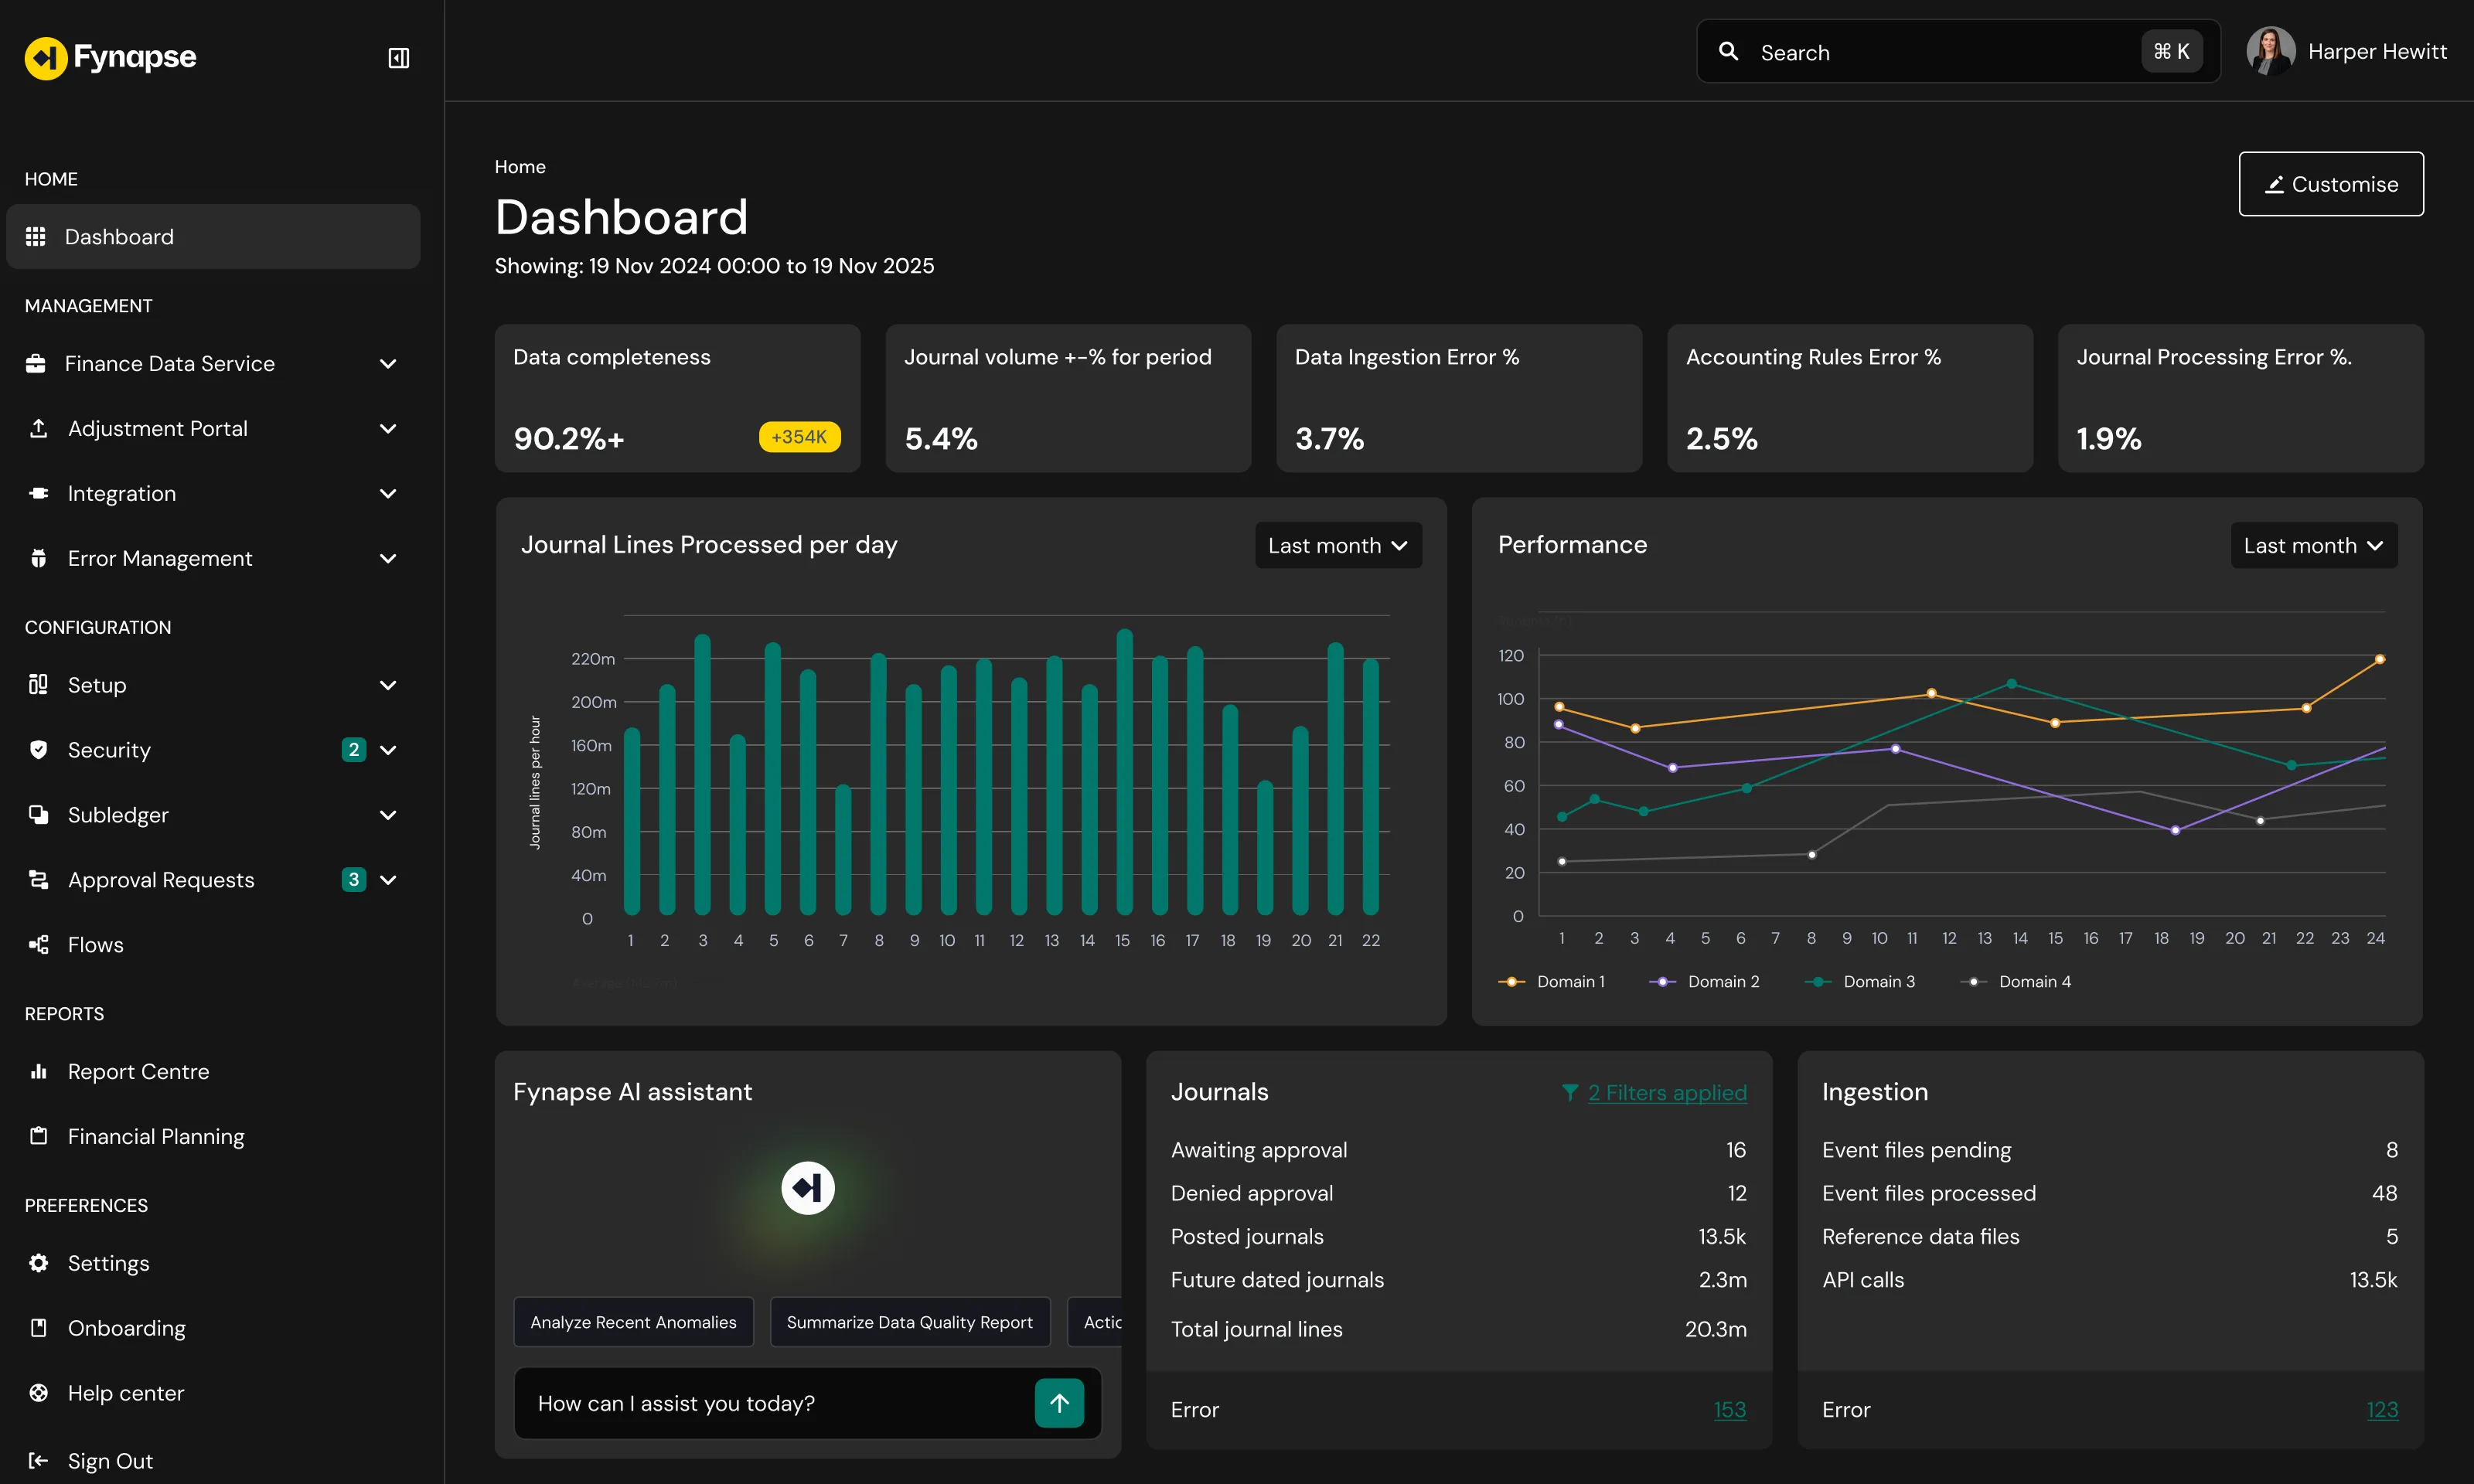
Task: Toggle Domain 4 legend series
Action: pyautogui.click(x=2016, y=982)
